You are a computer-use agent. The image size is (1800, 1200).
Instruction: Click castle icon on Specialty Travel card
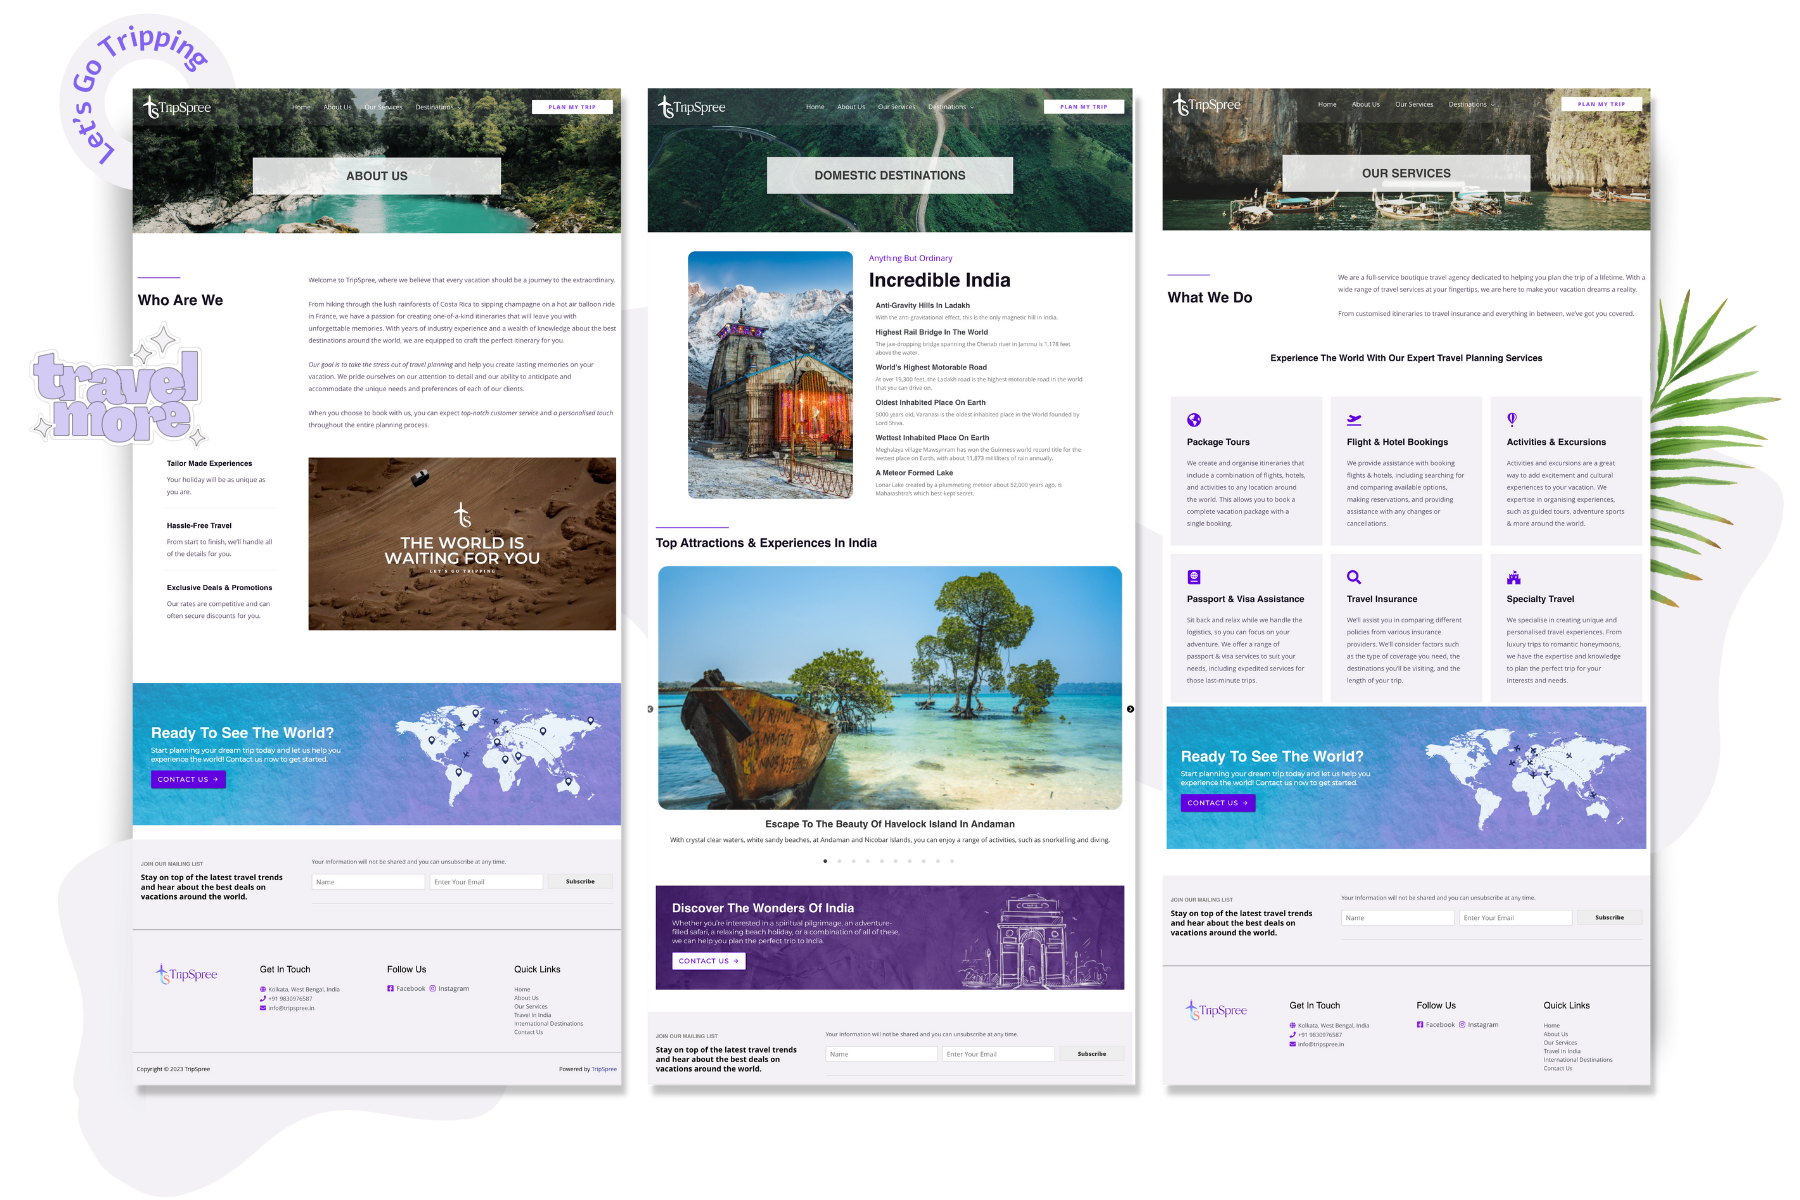[1514, 577]
